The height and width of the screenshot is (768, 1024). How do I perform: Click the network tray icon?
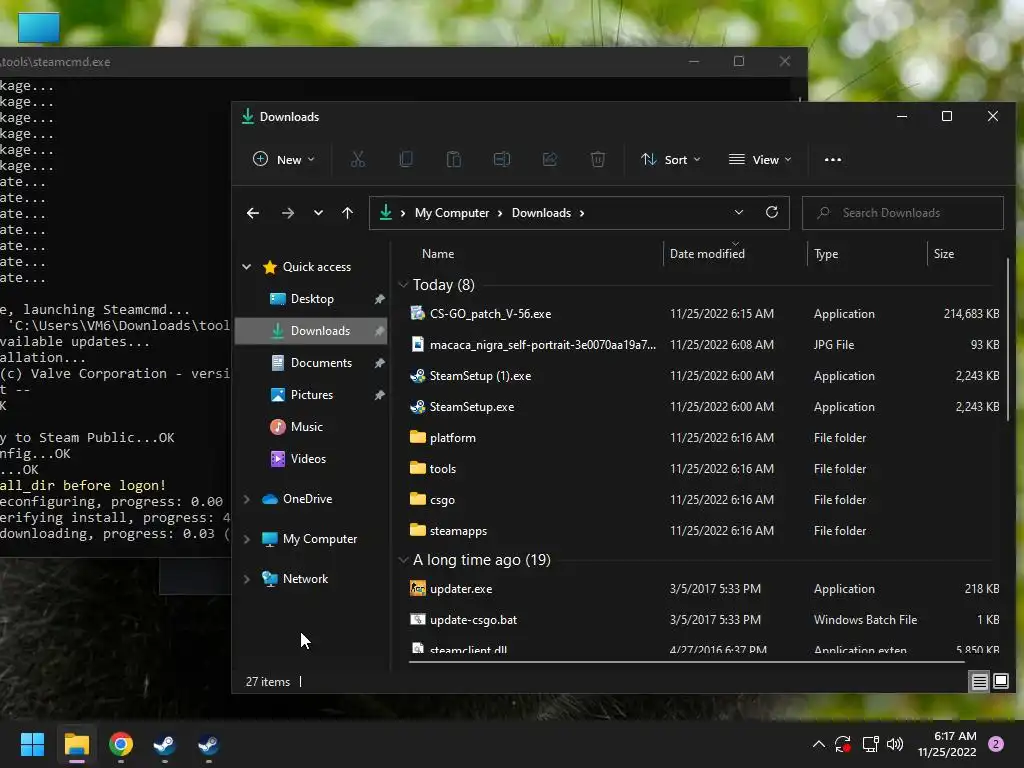[x=870, y=744]
